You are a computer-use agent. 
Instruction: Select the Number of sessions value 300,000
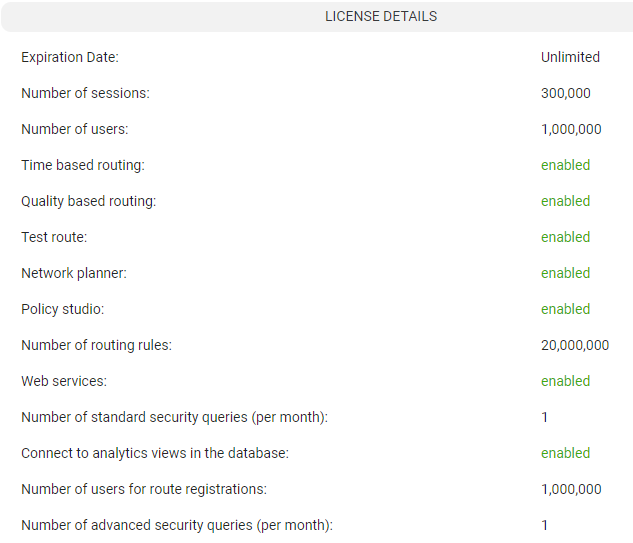click(x=566, y=93)
